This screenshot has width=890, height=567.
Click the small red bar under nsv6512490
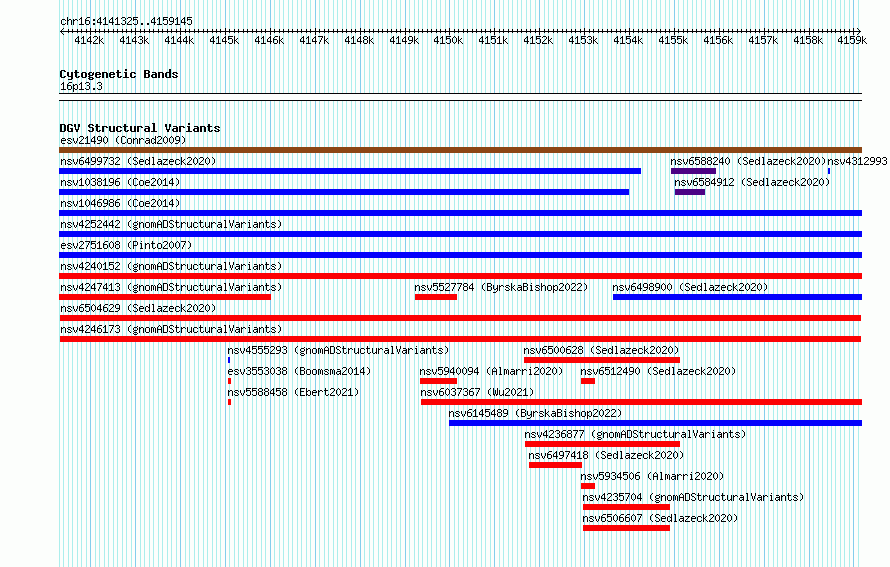[588, 381]
